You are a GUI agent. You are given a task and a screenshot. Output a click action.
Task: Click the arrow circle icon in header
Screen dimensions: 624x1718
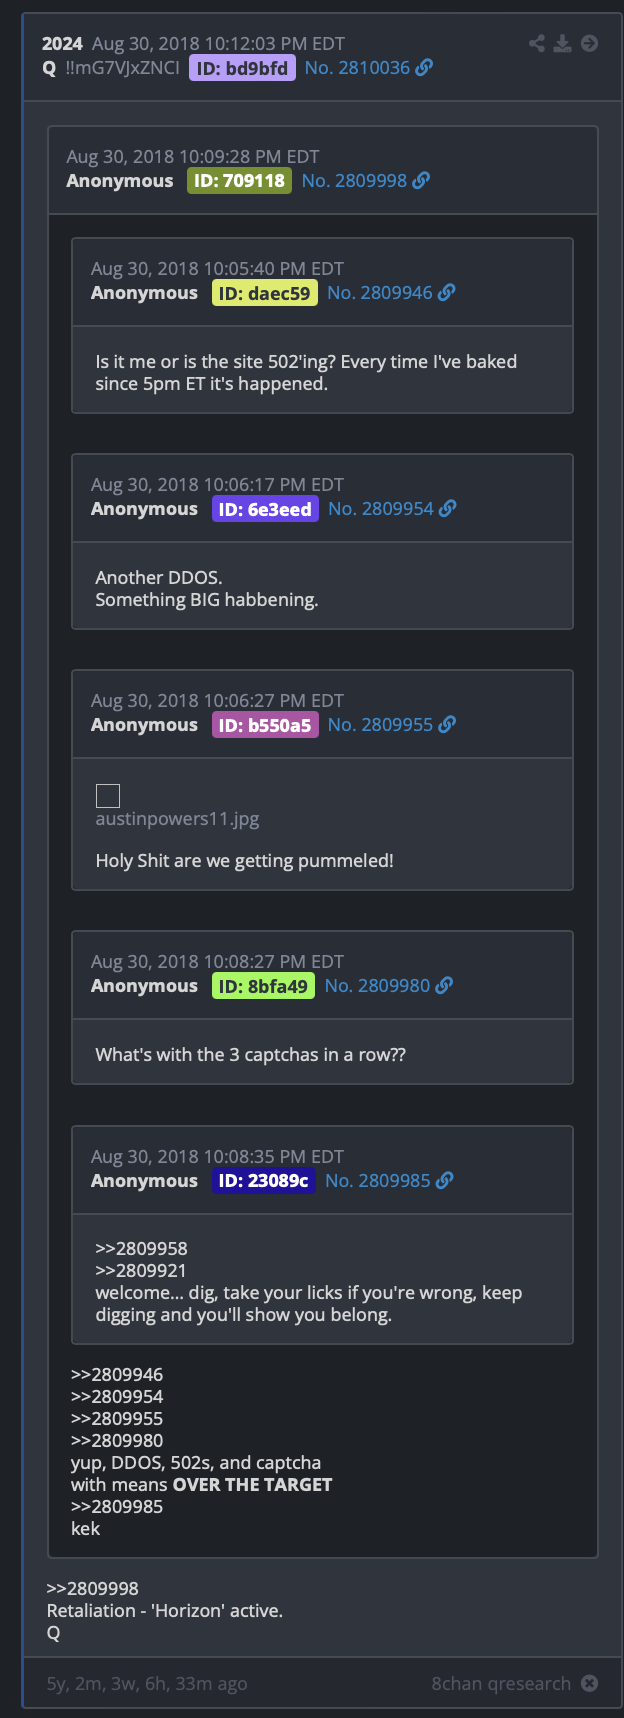[590, 43]
